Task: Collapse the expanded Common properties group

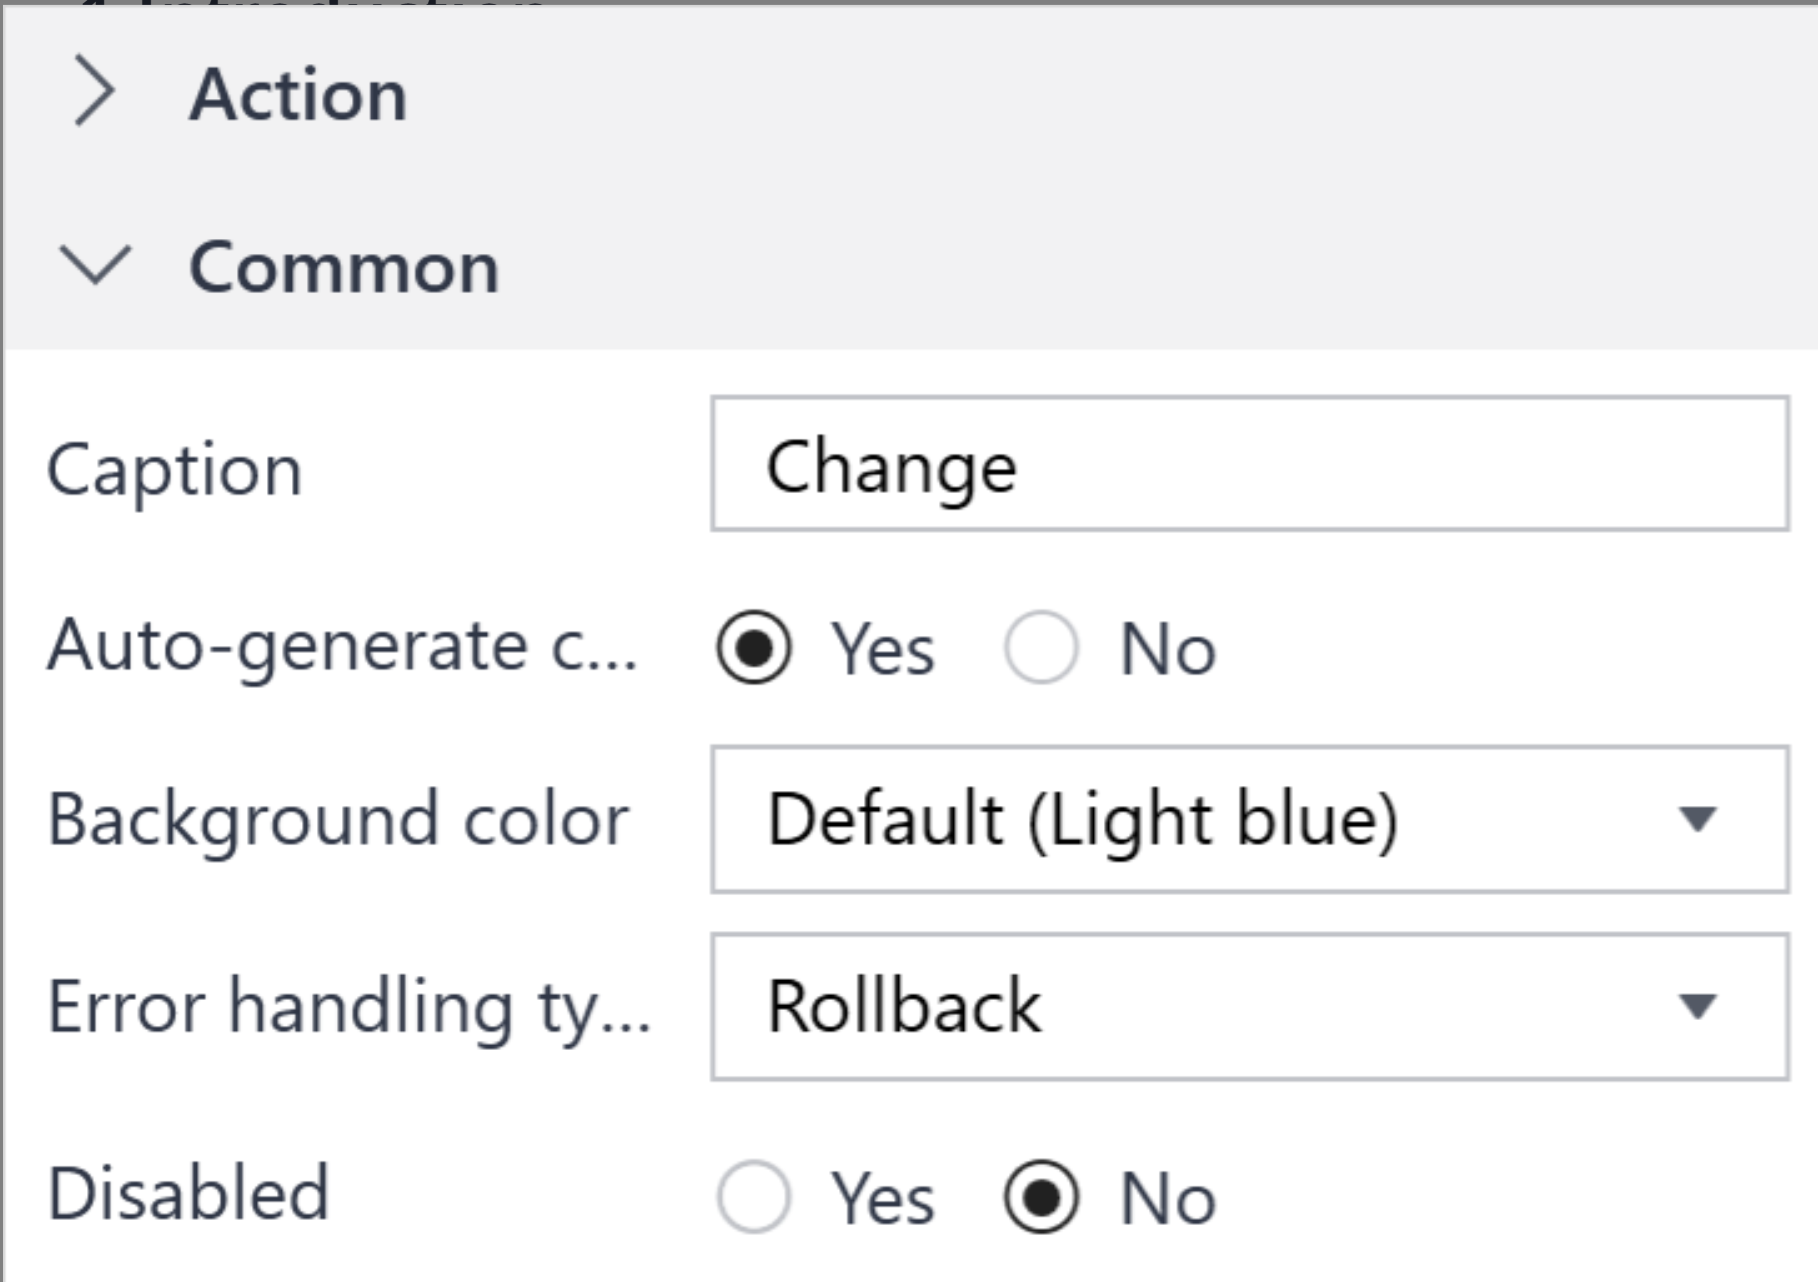Action: 97,265
